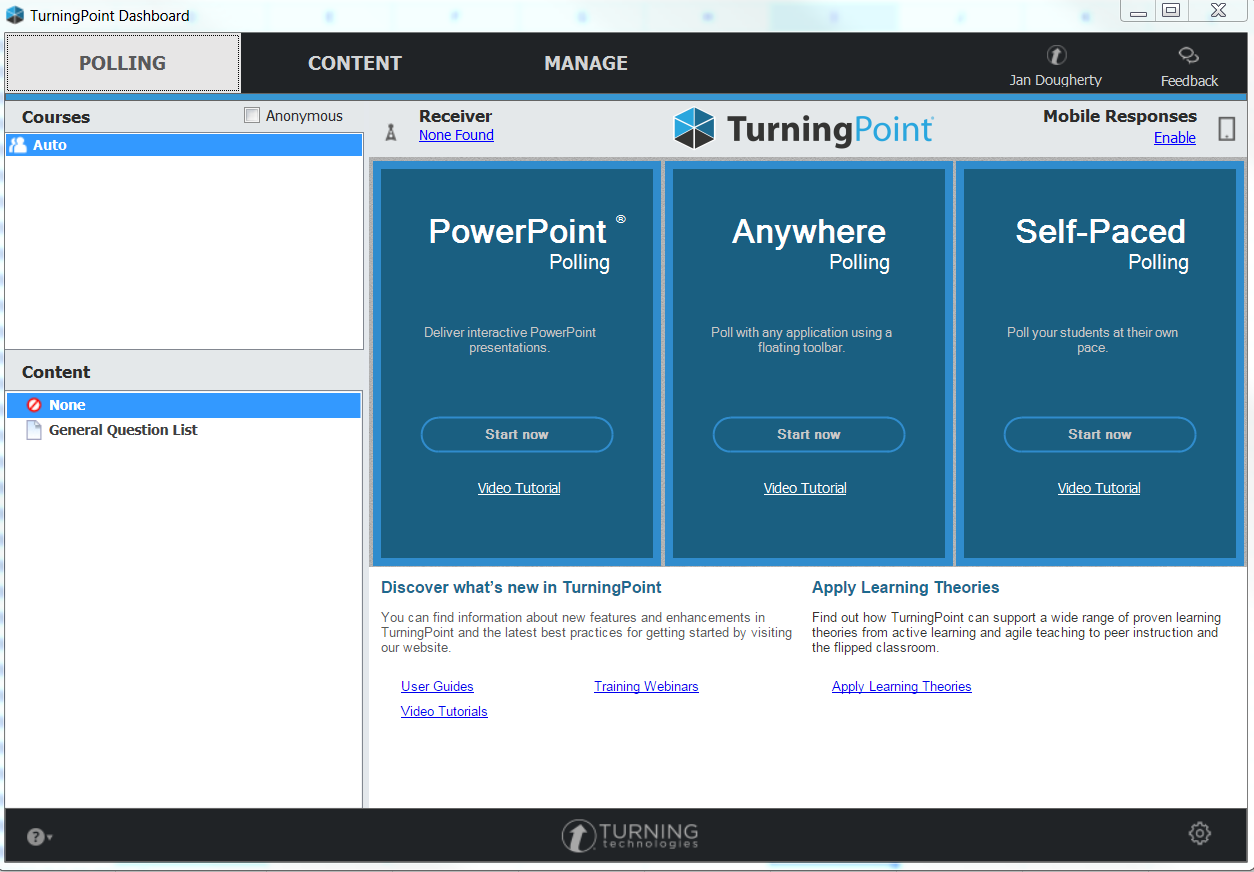Enable Mobile Responses link
Viewport: 1254px width, 872px height.
[1175, 138]
